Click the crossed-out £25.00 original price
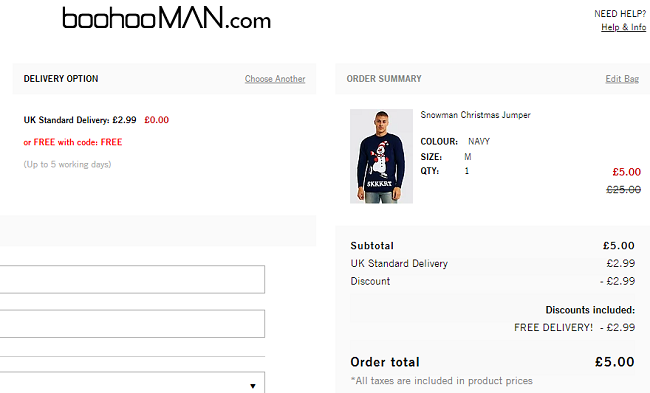The height and width of the screenshot is (393, 650). pos(623,189)
